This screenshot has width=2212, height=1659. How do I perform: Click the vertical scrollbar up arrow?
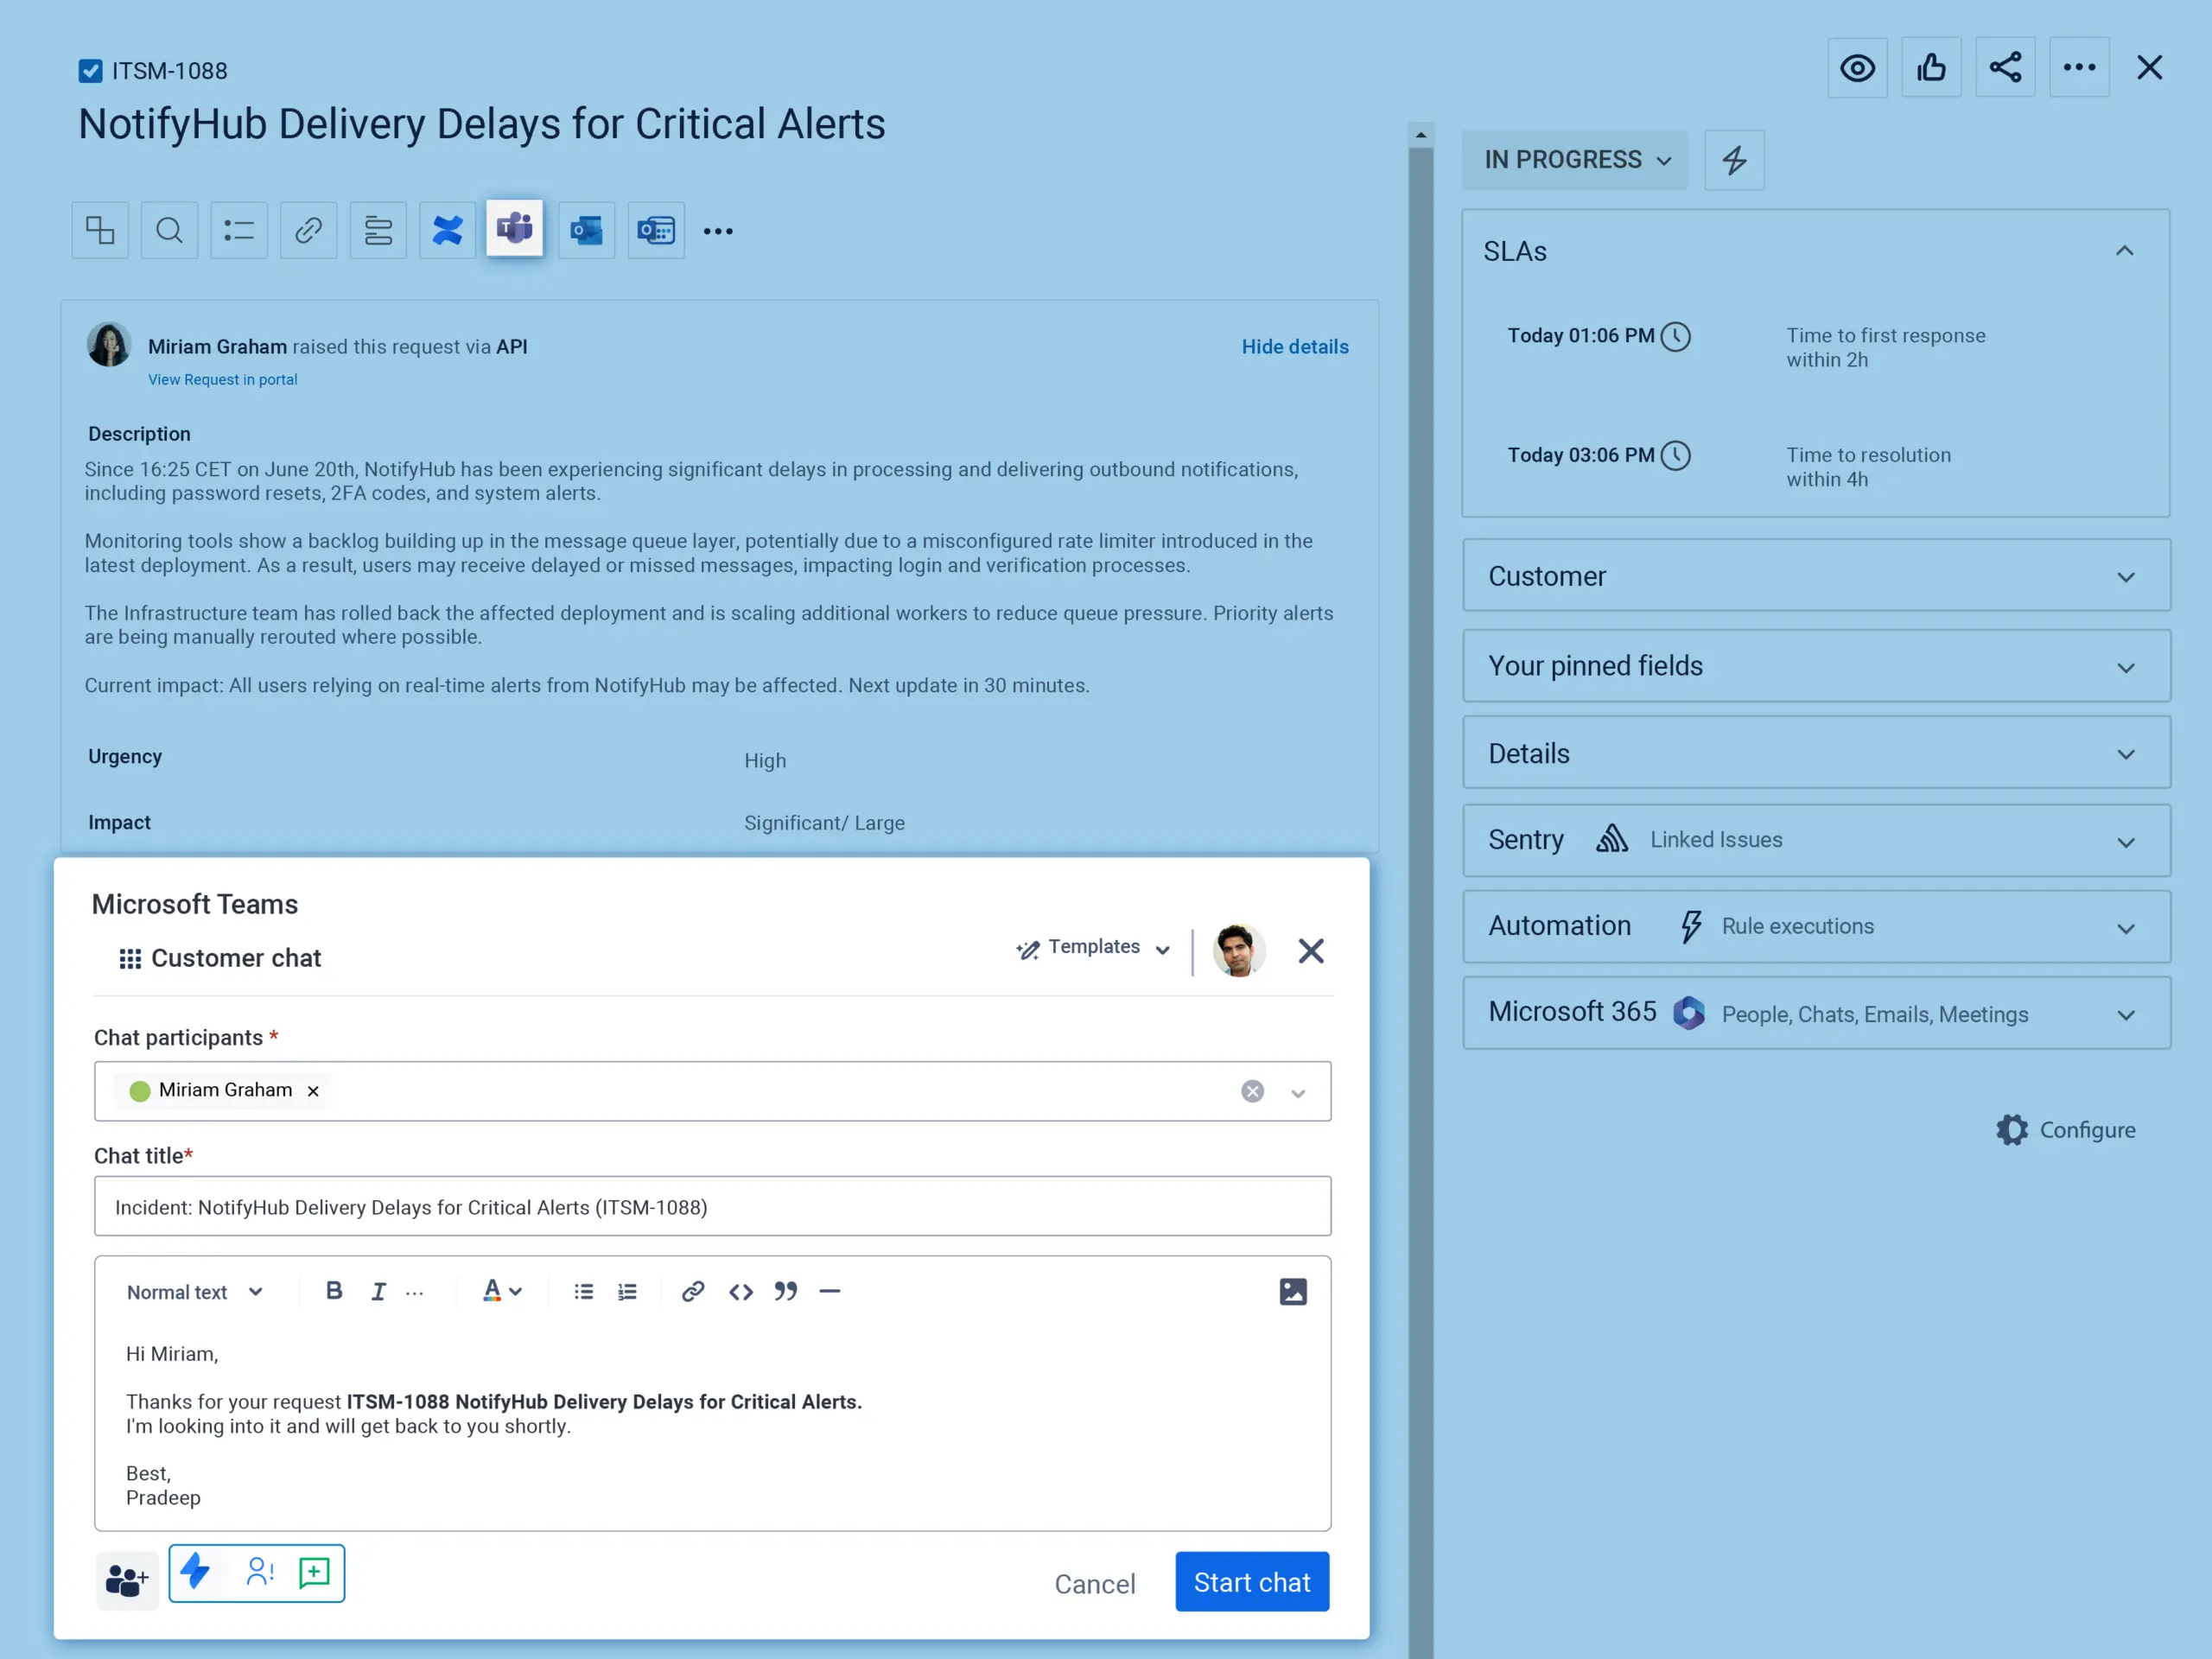[1421, 135]
